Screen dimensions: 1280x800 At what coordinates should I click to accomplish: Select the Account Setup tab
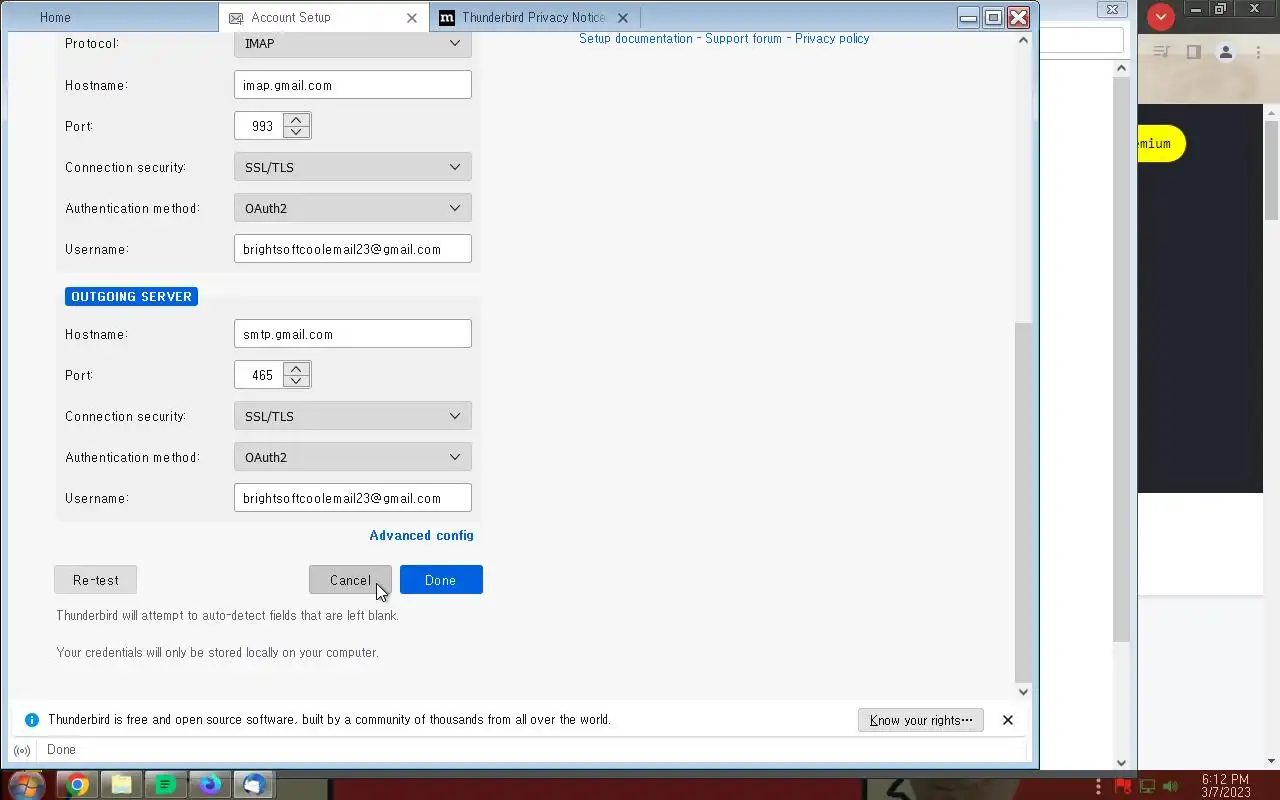click(325, 17)
